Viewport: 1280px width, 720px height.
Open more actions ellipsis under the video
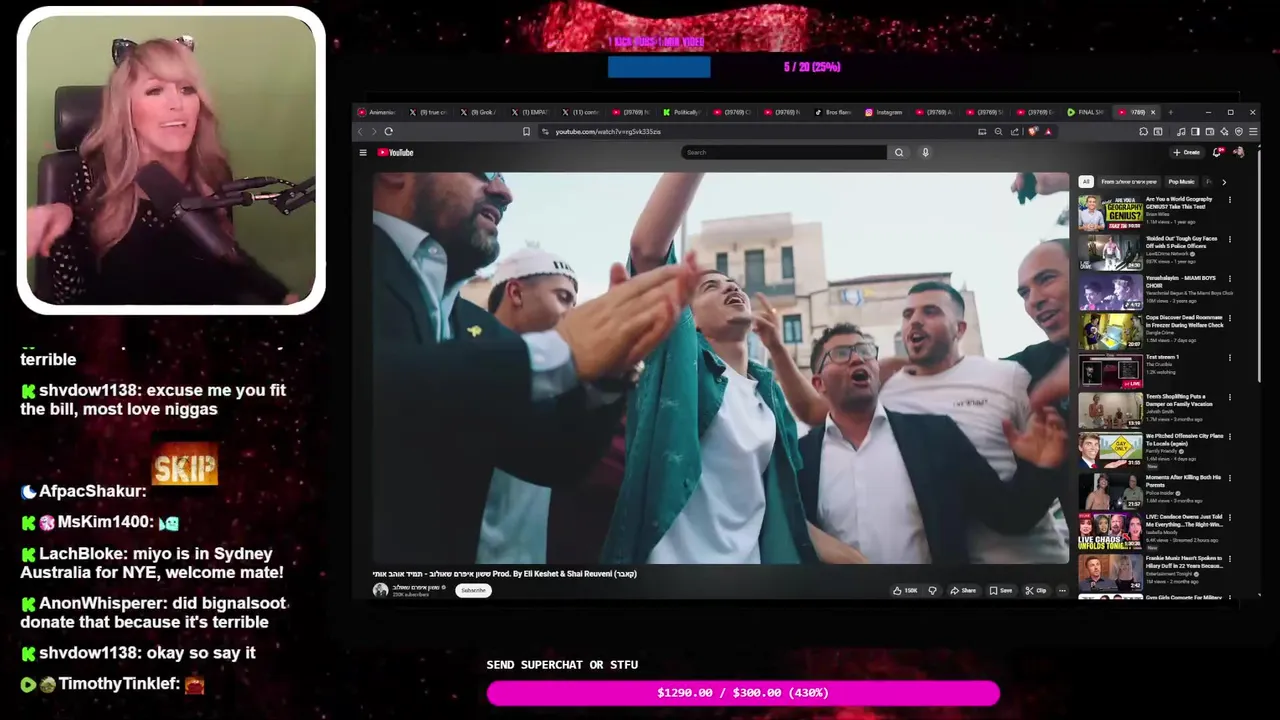coord(1062,590)
